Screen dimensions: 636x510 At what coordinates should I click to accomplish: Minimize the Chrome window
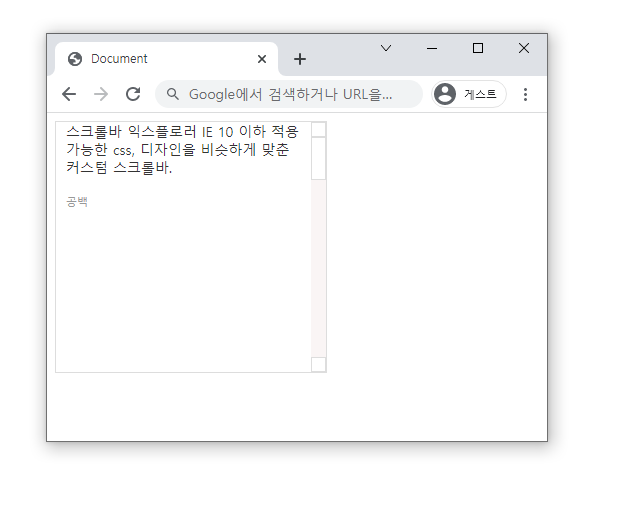(x=432, y=48)
